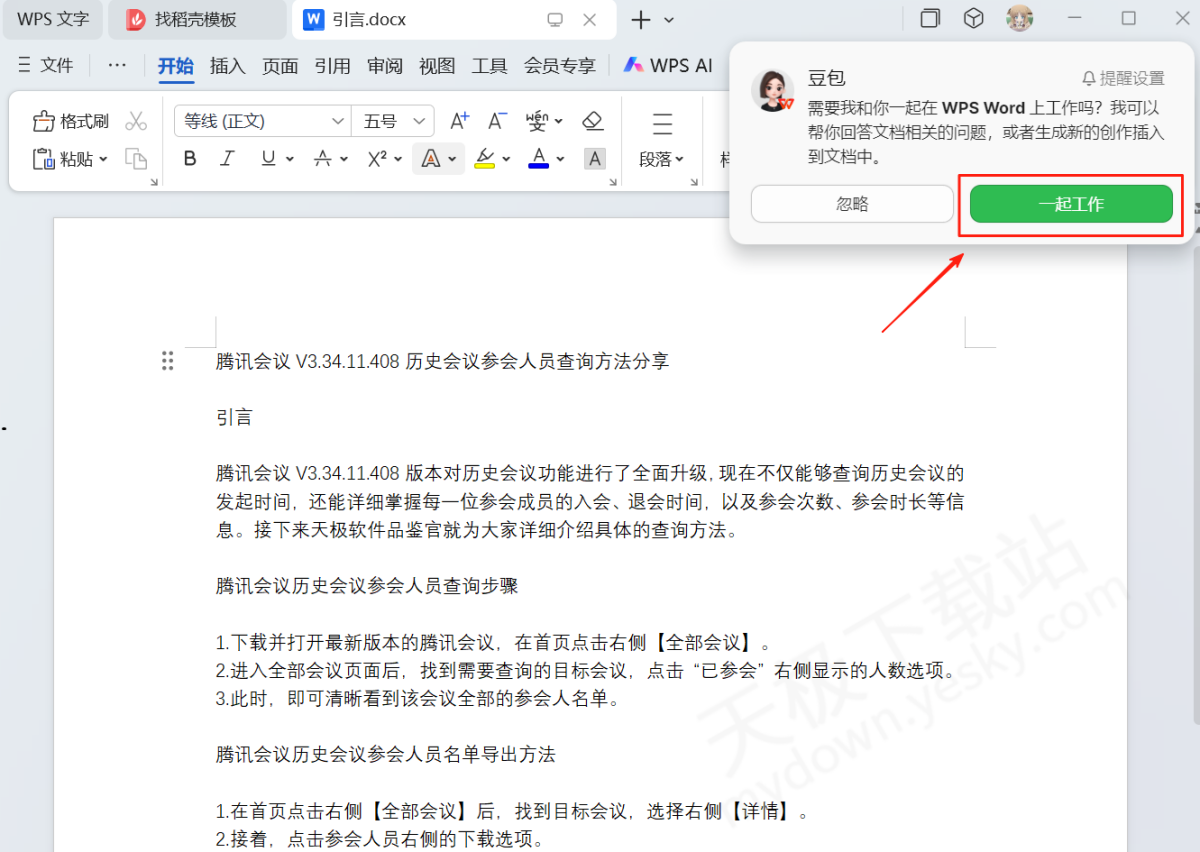Open the font size dropdown 五号
Screen dimensions: 1200x852
coord(393,121)
